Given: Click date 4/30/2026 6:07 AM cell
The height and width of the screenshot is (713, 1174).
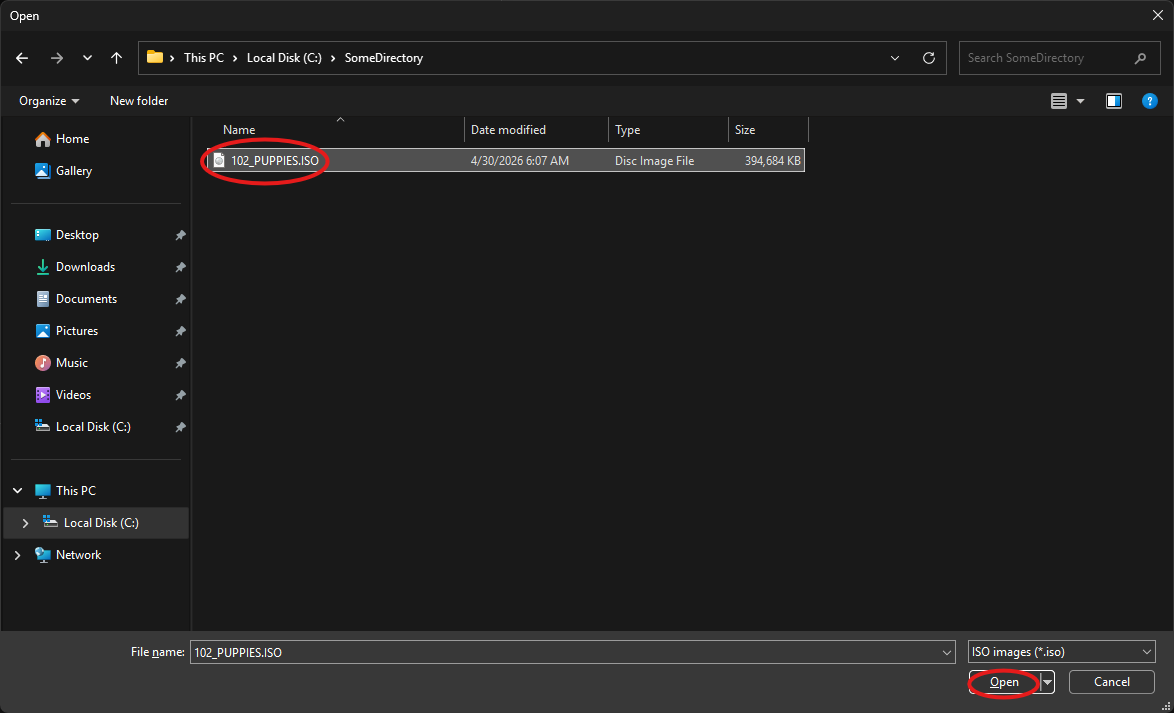Looking at the screenshot, I should [520, 160].
